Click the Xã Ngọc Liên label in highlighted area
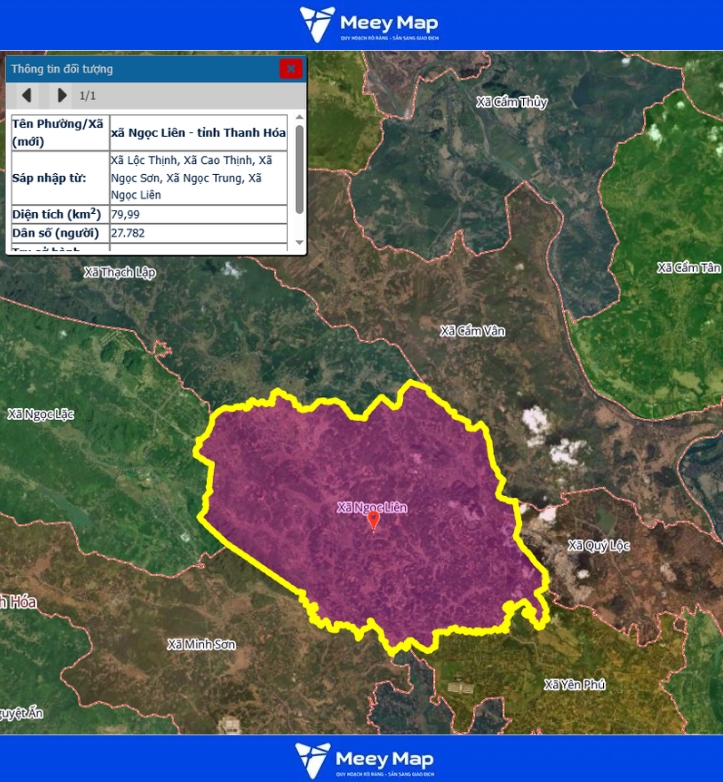 pos(372,507)
